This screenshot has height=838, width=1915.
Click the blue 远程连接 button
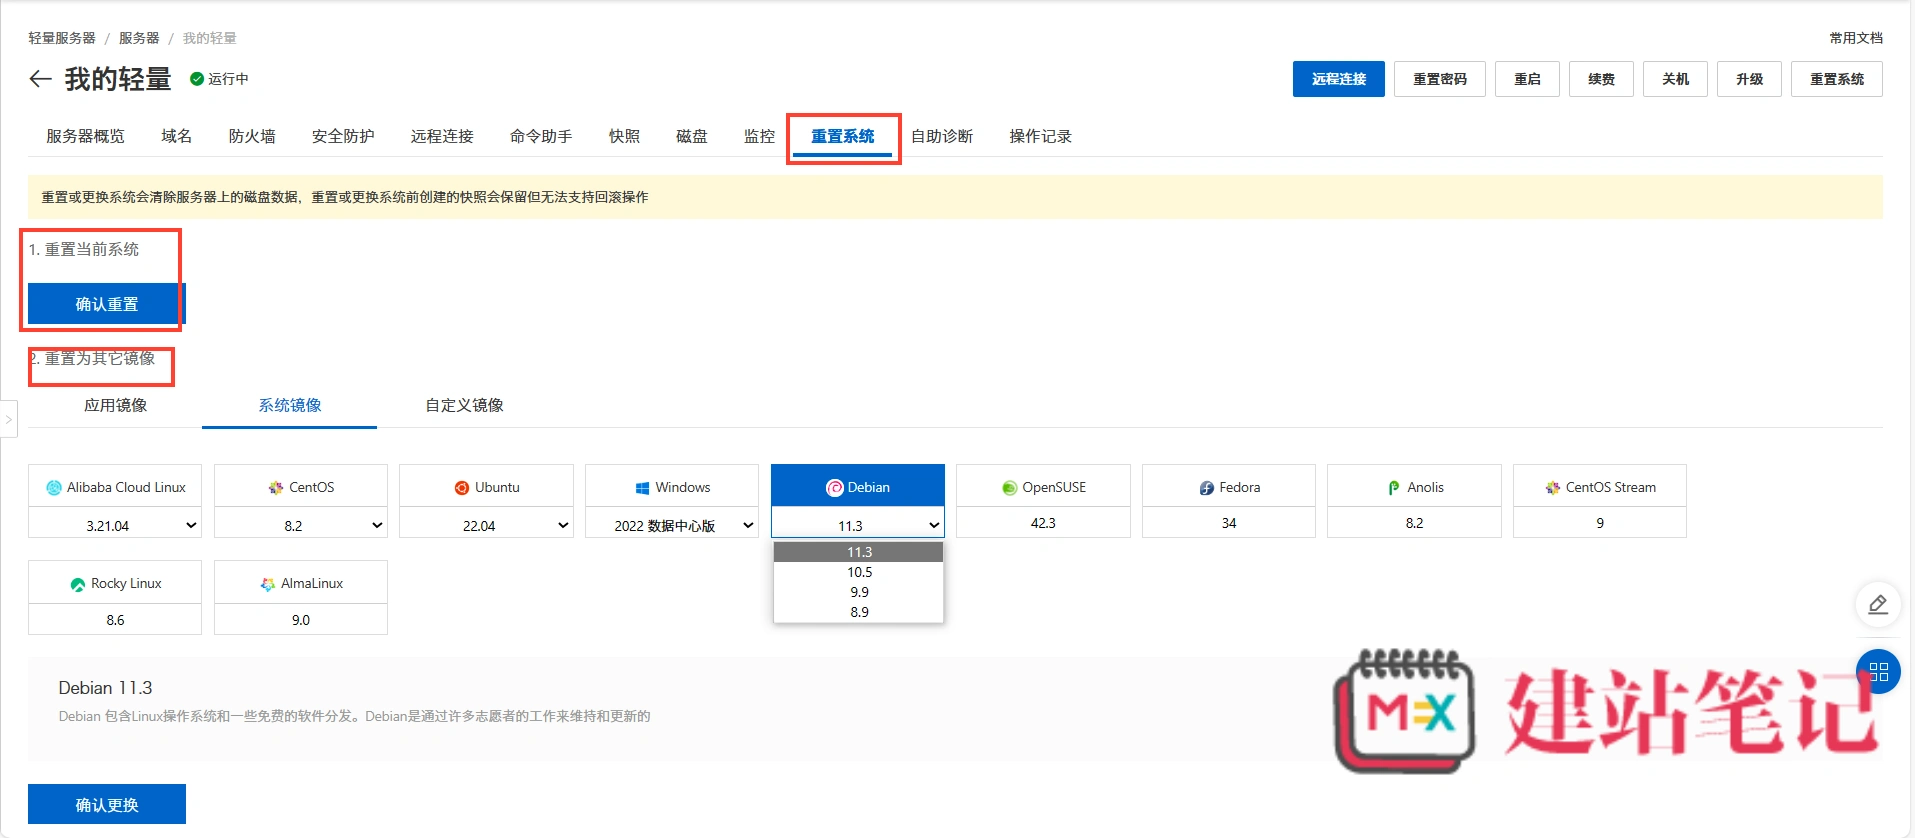pos(1338,79)
